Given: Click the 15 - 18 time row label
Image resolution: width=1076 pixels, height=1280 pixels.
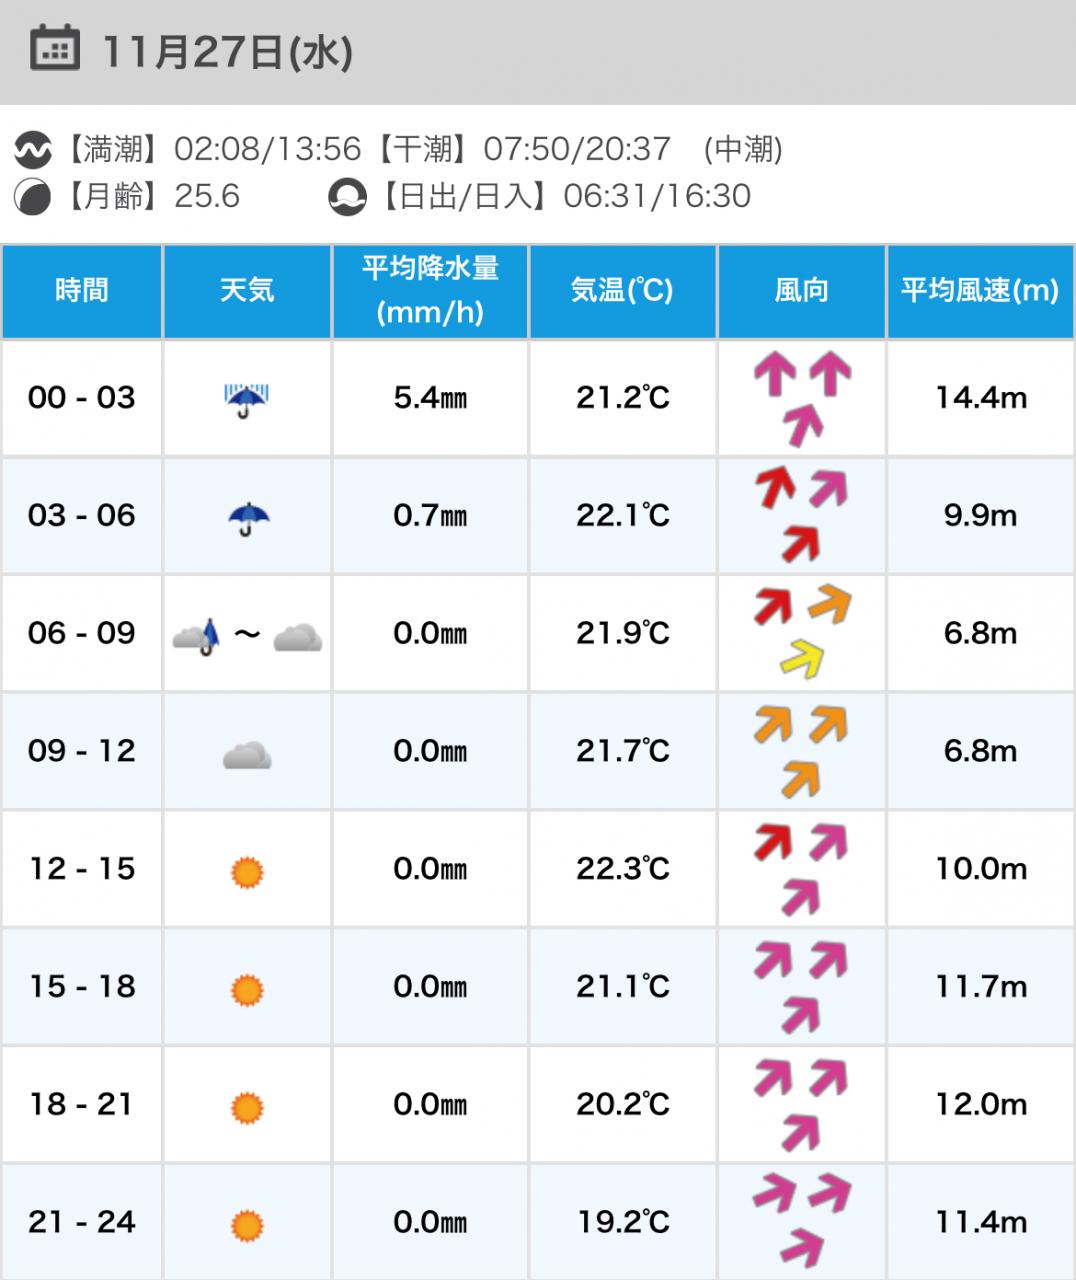Looking at the screenshot, I should (x=82, y=987).
